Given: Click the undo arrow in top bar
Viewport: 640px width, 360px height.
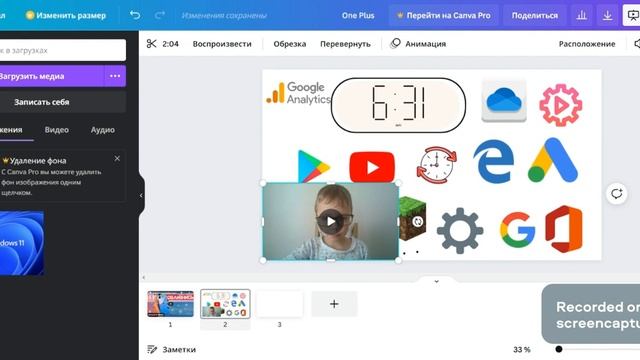Looking at the screenshot, I should (x=135, y=16).
